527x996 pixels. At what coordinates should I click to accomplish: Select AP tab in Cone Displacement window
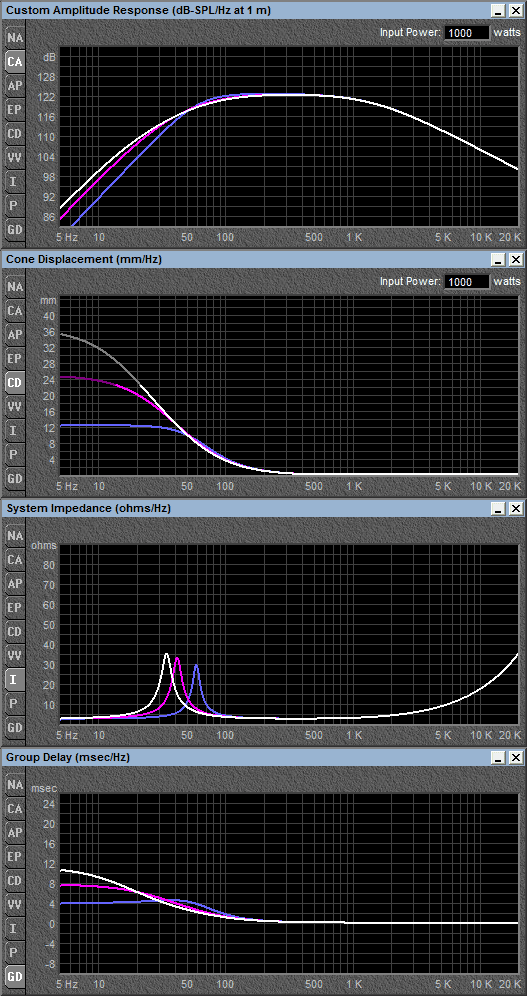pos(15,335)
